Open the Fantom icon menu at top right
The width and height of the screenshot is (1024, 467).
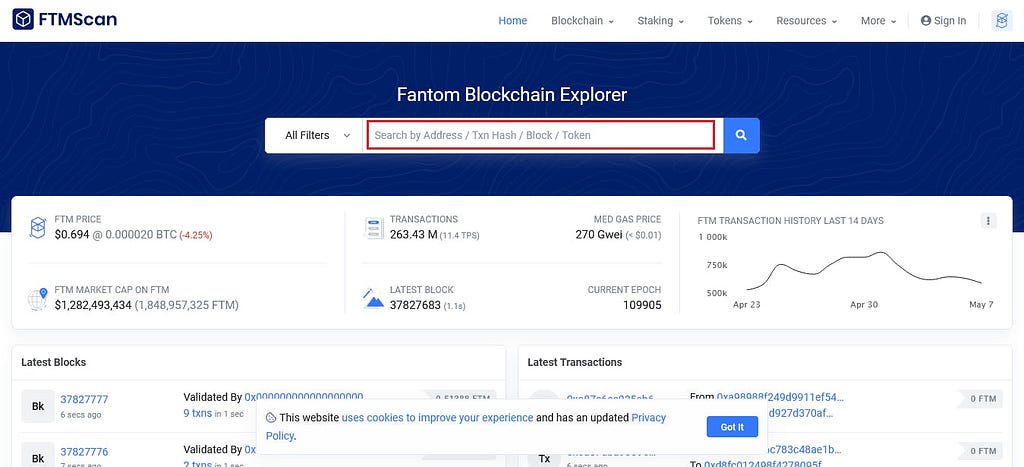click(x=1001, y=21)
